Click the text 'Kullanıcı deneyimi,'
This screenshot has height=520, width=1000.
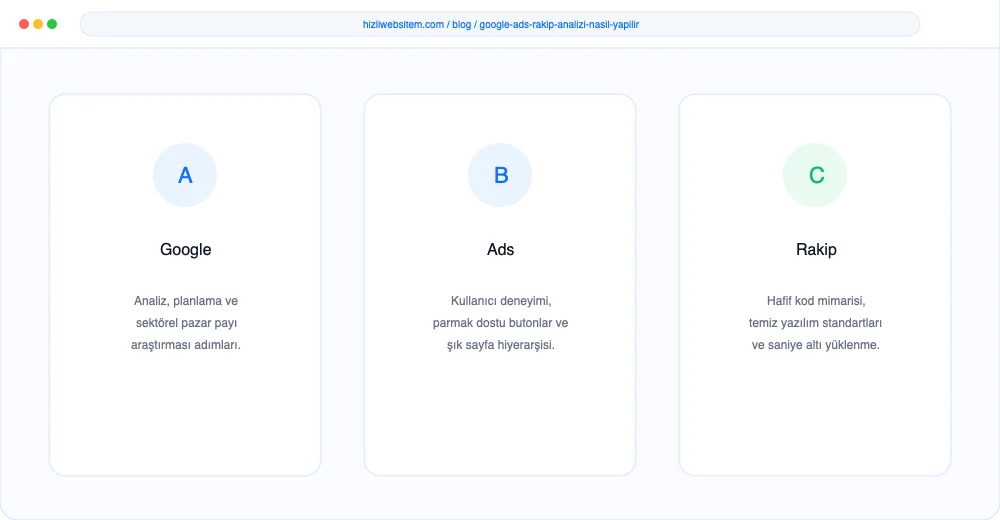(501, 301)
